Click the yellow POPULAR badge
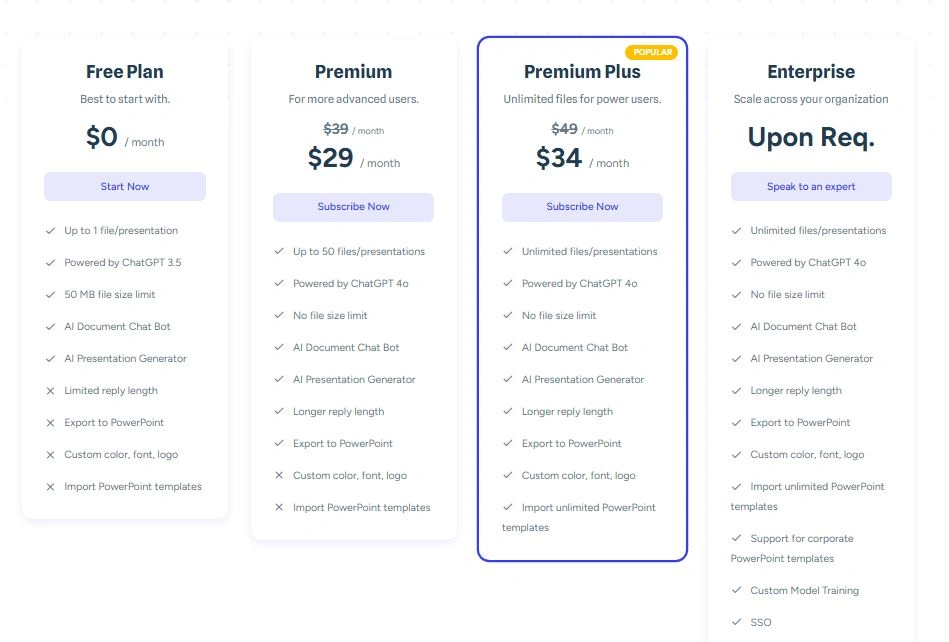The width and height of the screenshot is (949, 642). [x=652, y=52]
